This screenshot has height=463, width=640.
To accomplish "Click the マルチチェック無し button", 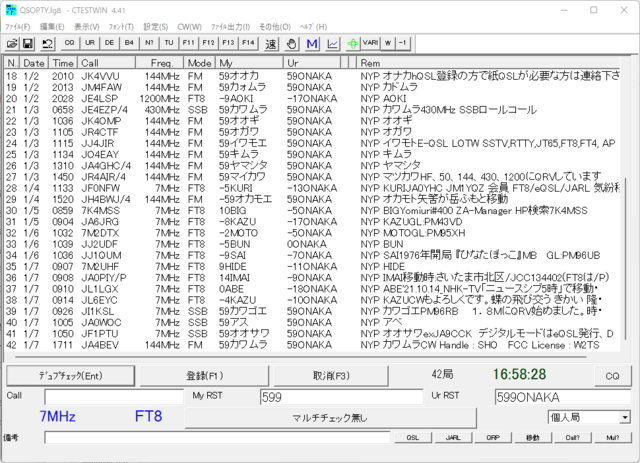I will pos(331,418).
